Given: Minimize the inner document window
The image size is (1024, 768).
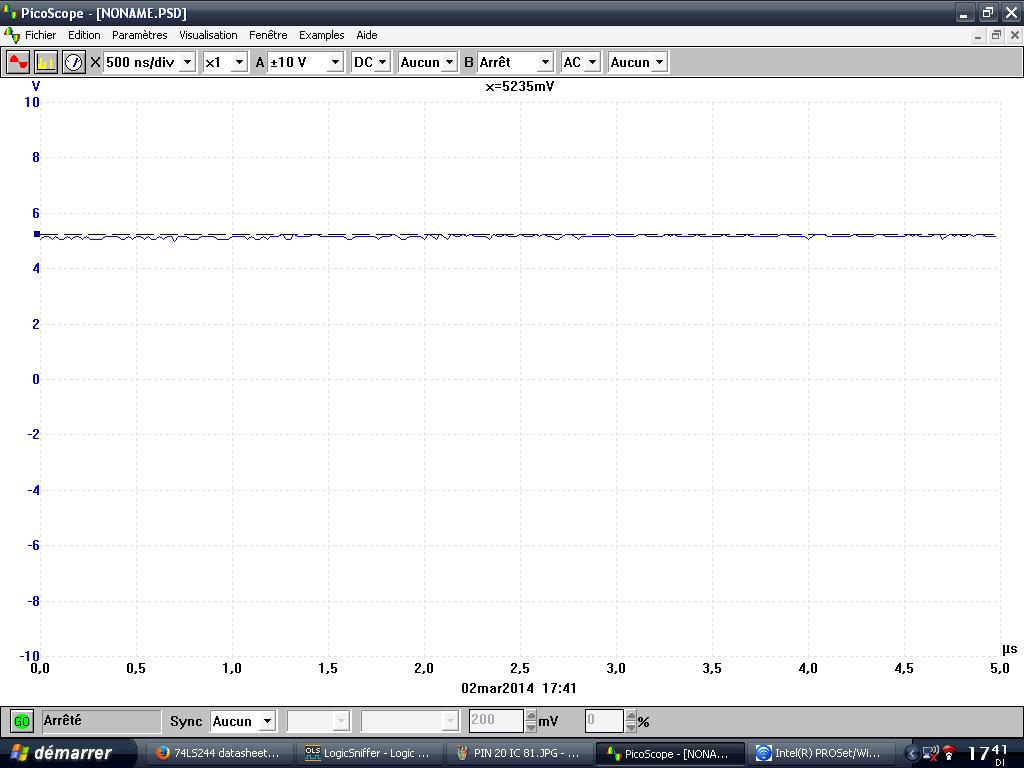Looking at the screenshot, I should tap(978, 35).
